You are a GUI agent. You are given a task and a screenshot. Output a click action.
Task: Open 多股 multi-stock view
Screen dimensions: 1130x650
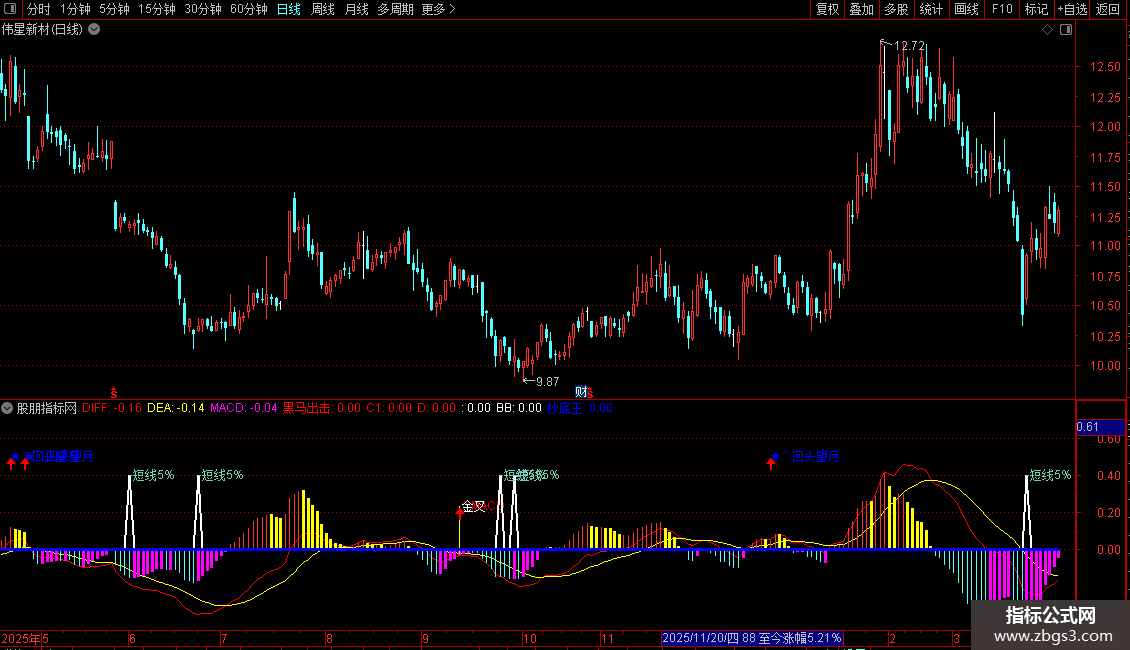897,9
